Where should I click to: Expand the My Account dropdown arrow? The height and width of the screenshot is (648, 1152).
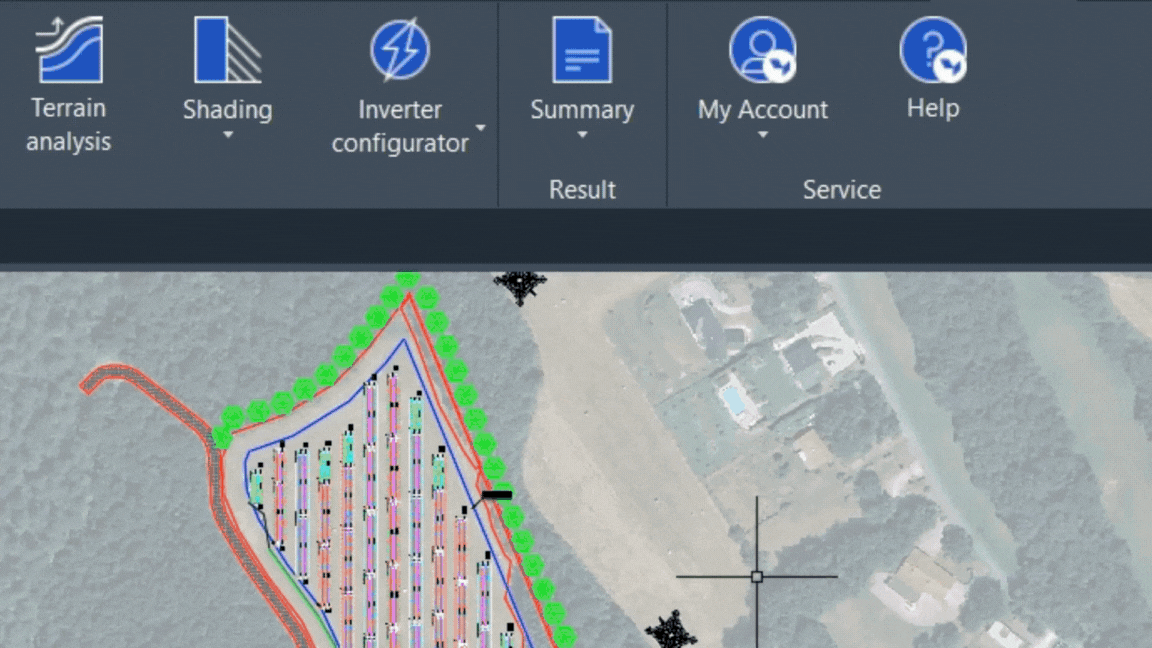(763, 135)
